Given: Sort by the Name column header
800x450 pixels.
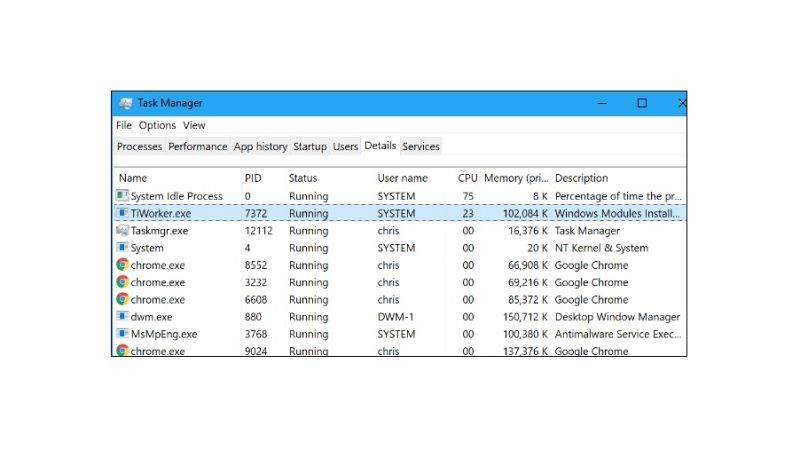Looking at the screenshot, I should coord(133,178).
